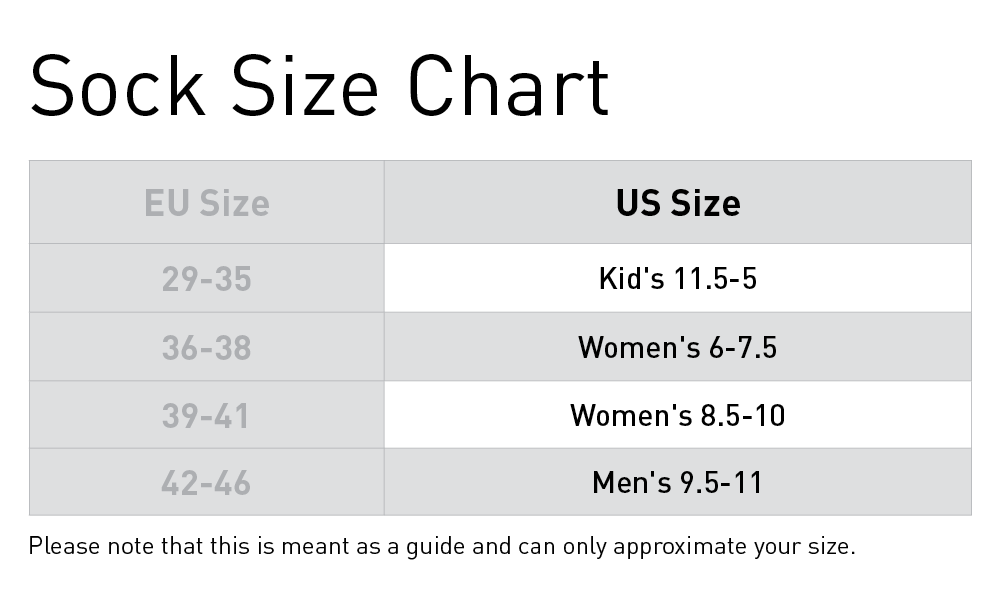This screenshot has height=613, width=1000.
Task: Click the EU size 42-46 cell
Action: point(207,483)
